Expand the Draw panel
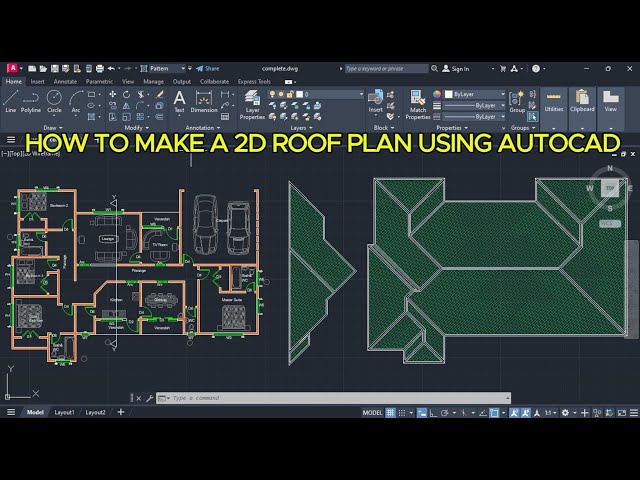 53,128
